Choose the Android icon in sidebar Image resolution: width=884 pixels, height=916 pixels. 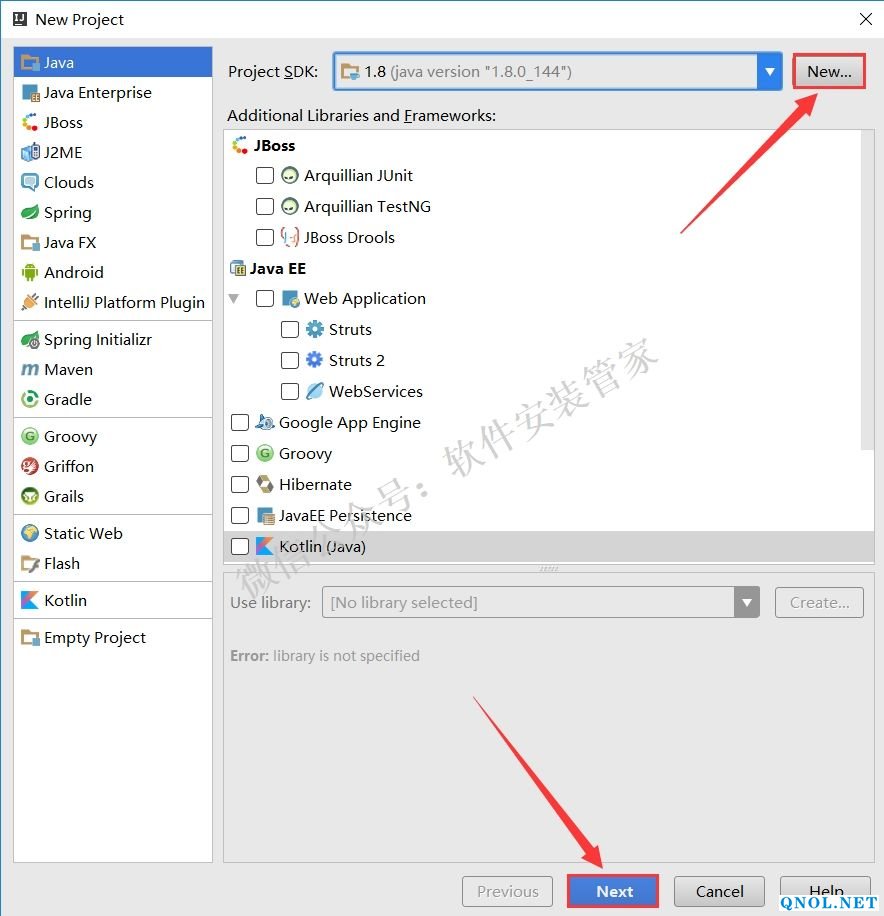click(29, 272)
